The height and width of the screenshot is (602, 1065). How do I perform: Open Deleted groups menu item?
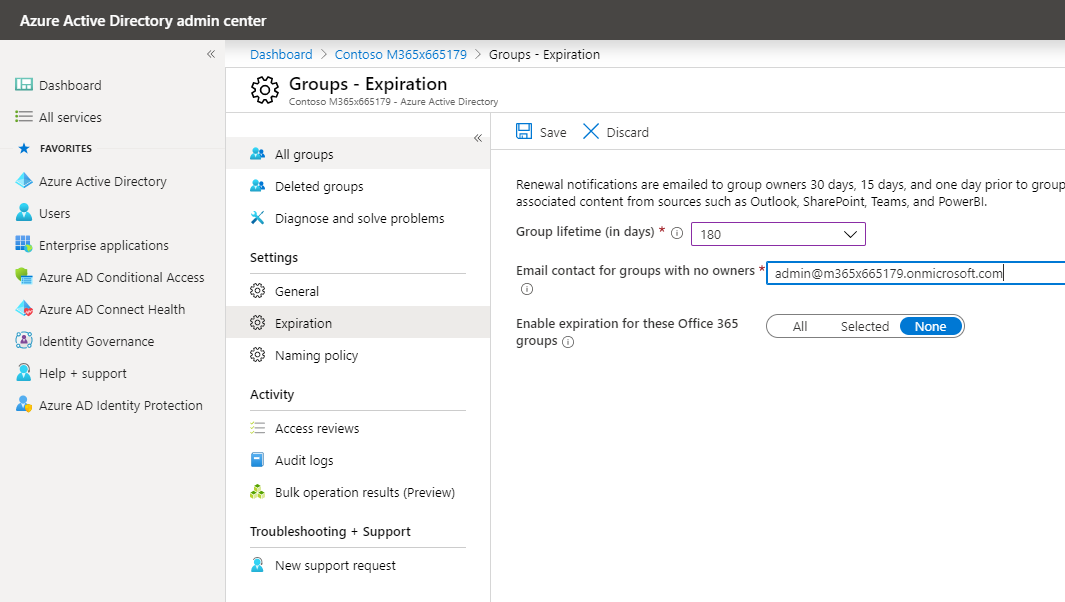click(x=358, y=185)
